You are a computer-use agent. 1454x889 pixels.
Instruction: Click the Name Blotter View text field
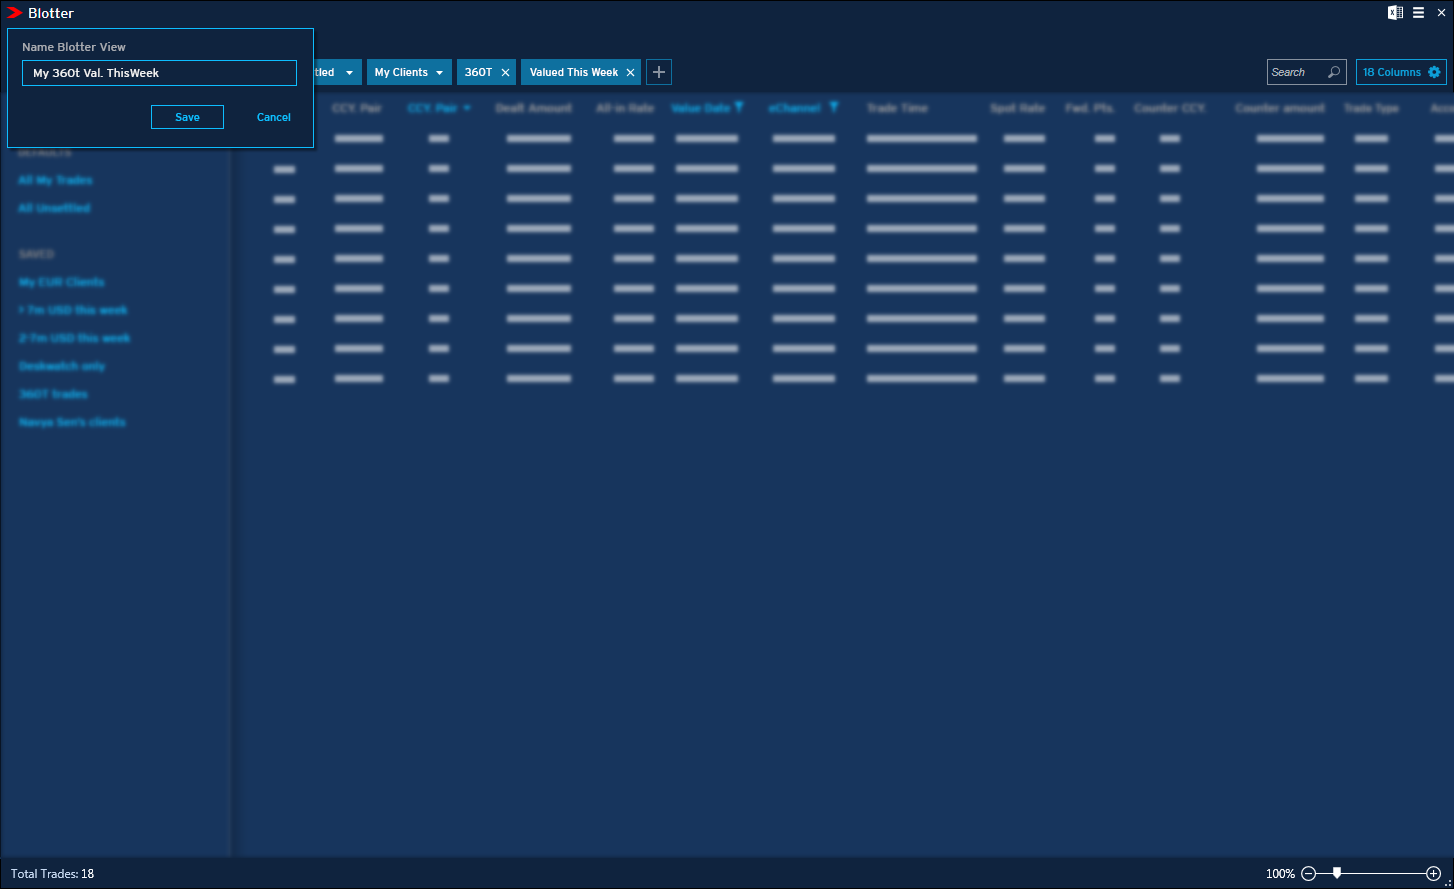pyautogui.click(x=159, y=73)
